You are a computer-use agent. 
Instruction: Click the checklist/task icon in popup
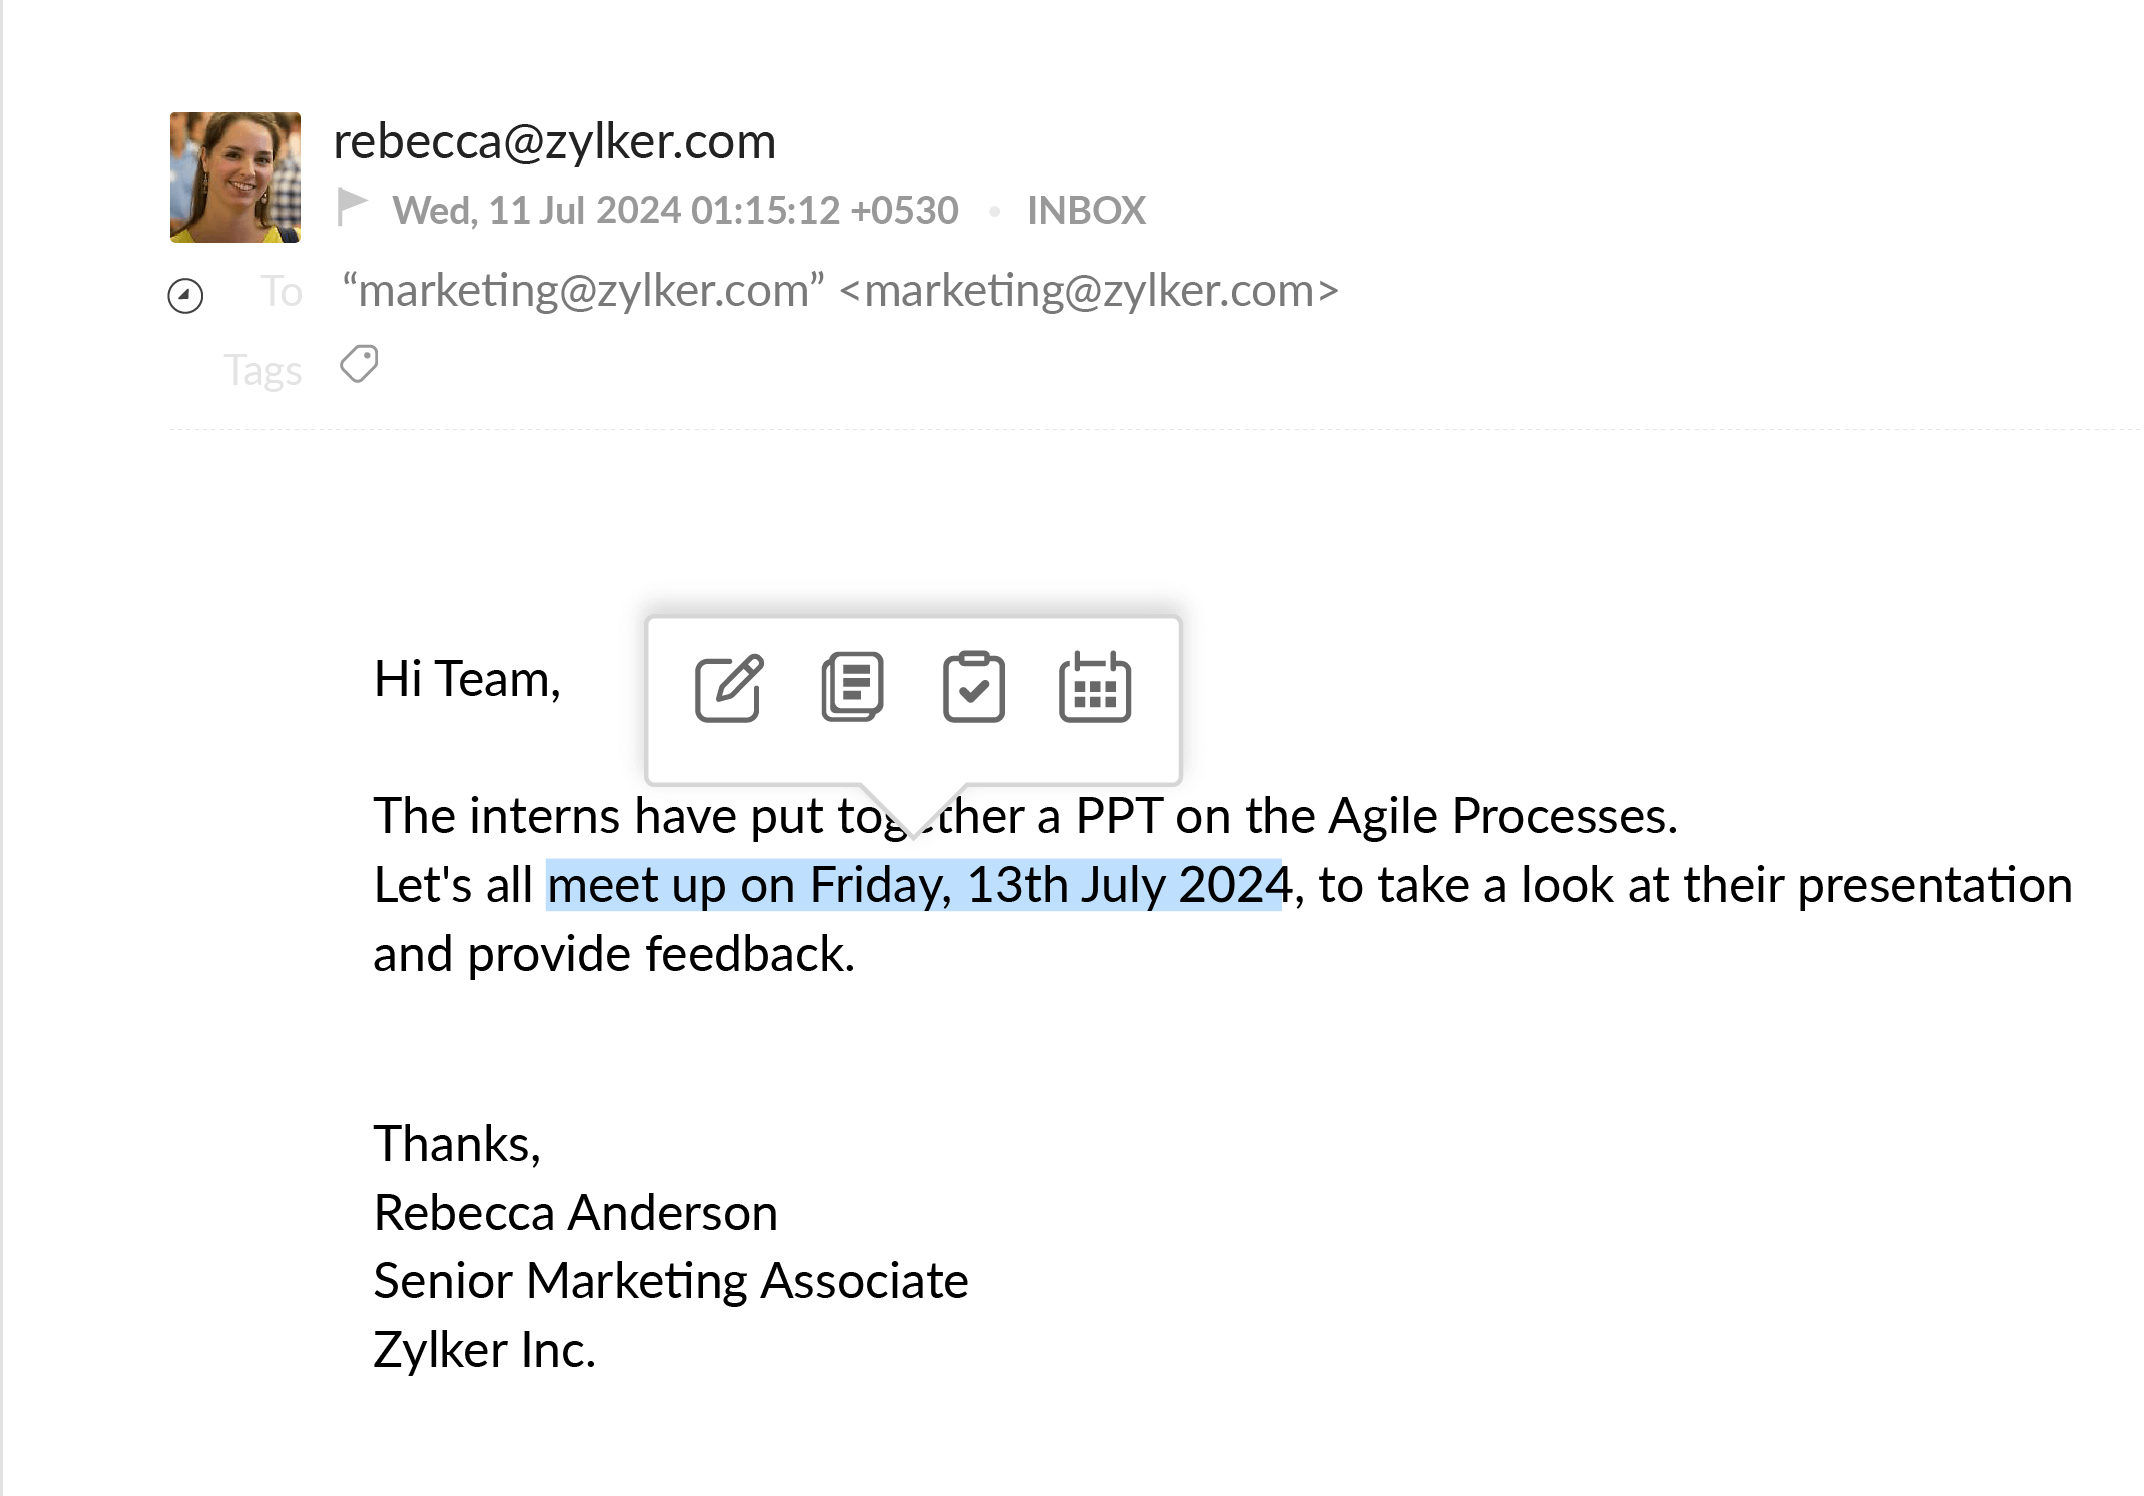(x=973, y=686)
